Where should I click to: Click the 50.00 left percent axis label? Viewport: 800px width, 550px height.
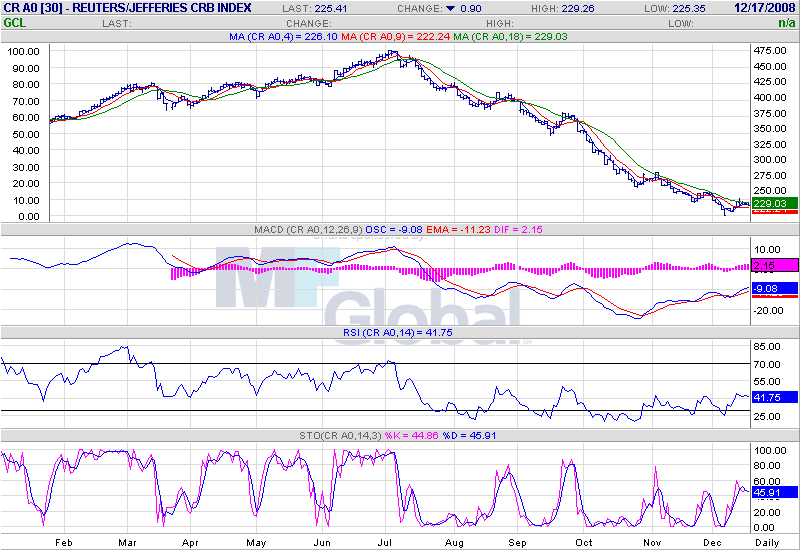[26, 134]
